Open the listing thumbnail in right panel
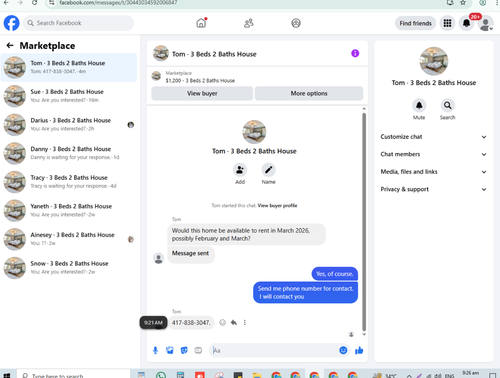500x378 pixels. coord(434,61)
